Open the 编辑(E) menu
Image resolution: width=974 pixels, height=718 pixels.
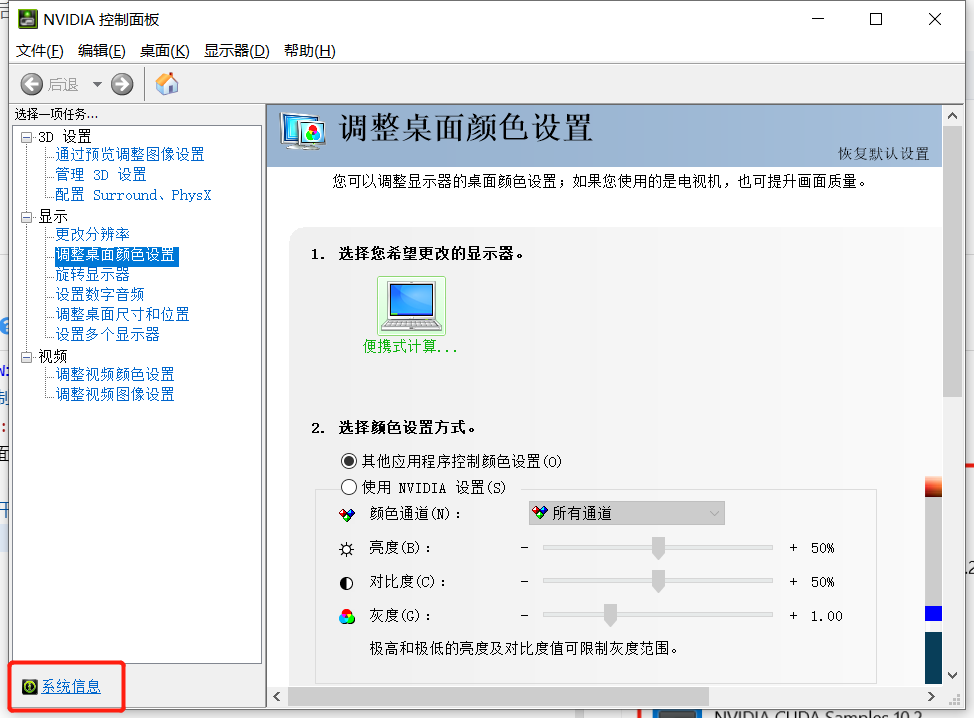click(x=102, y=51)
